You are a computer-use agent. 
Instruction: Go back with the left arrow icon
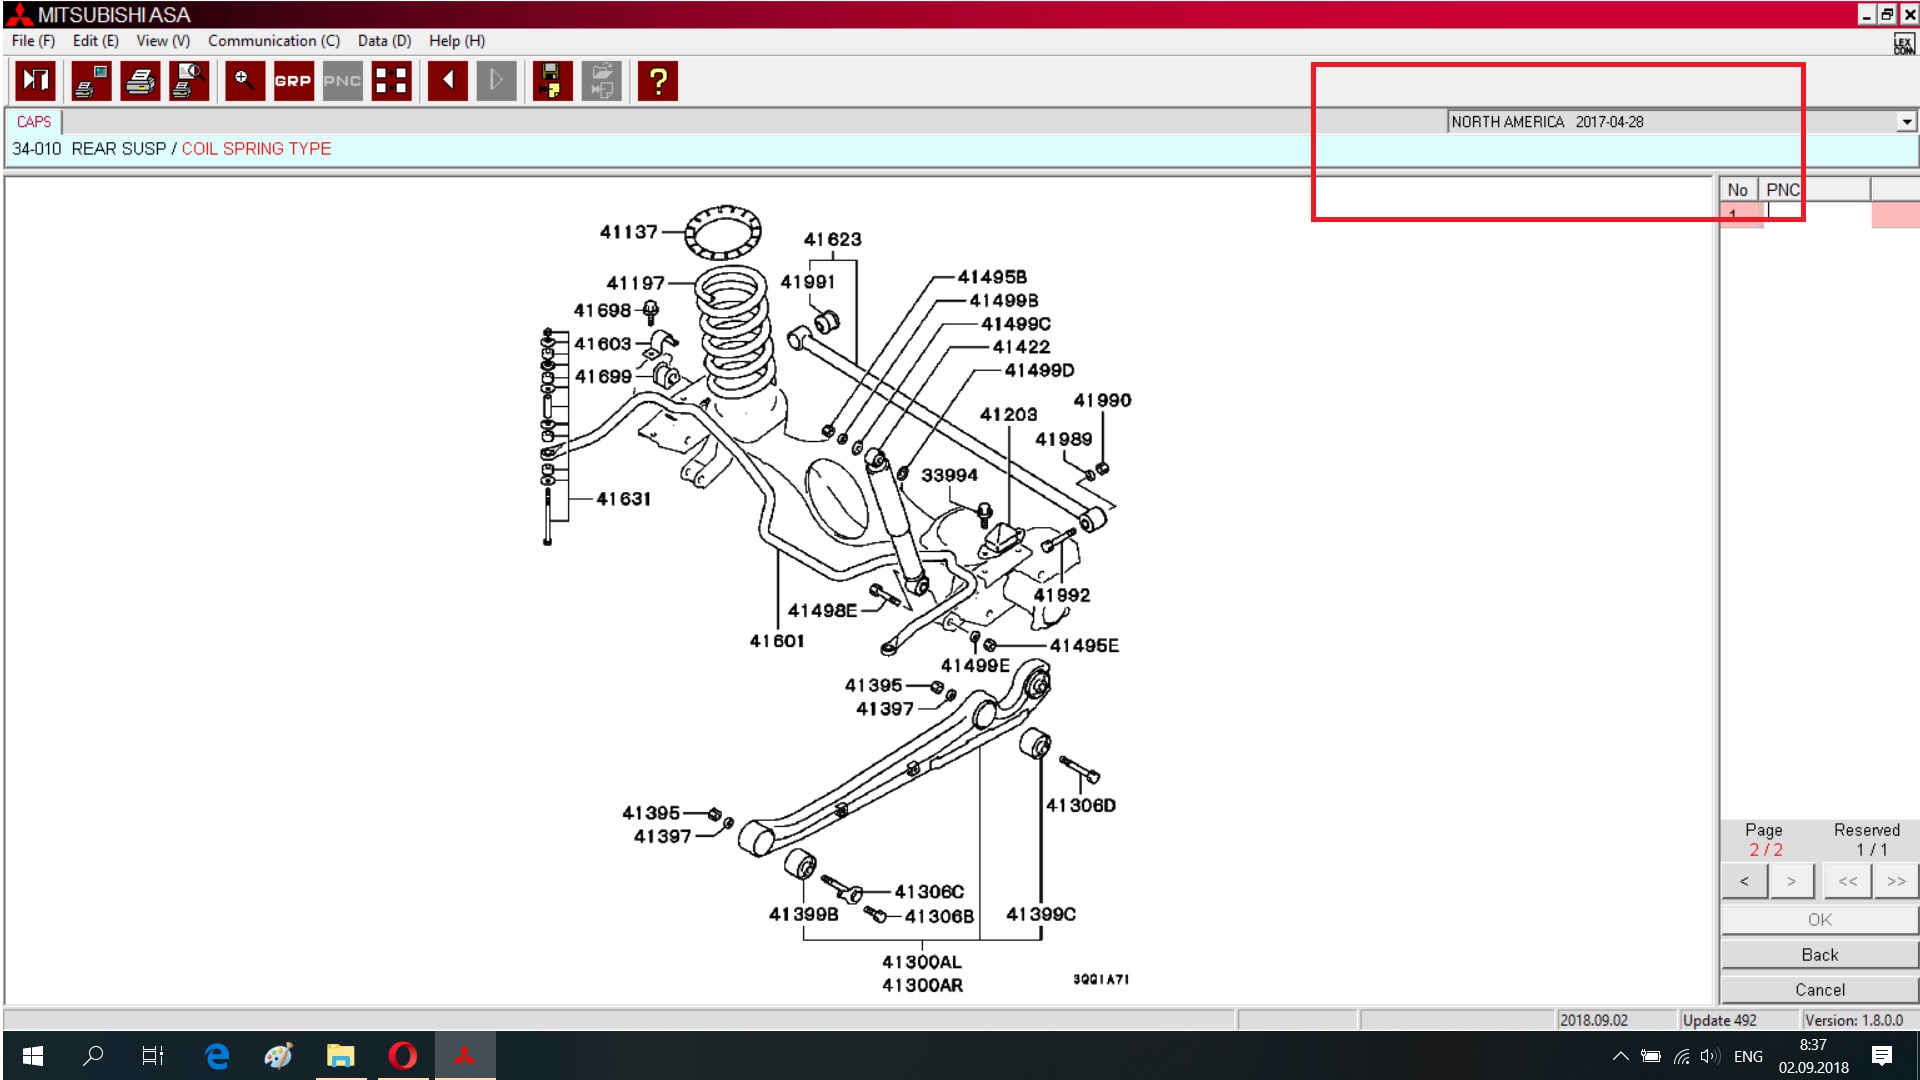click(x=447, y=81)
